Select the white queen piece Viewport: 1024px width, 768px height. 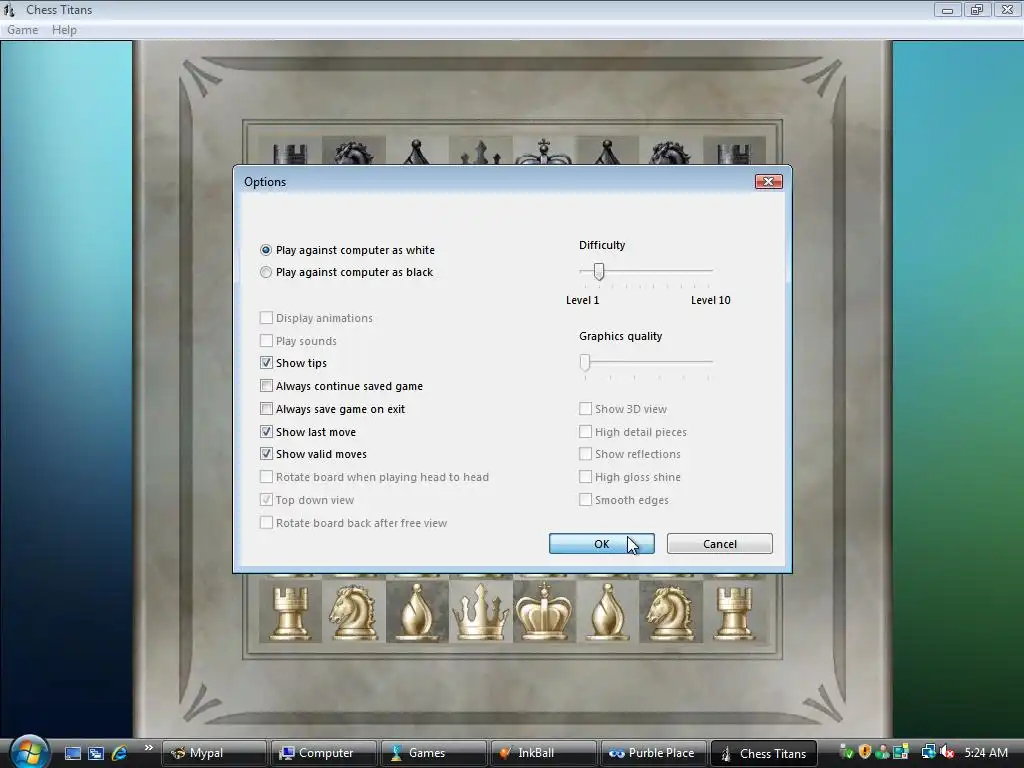480,612
